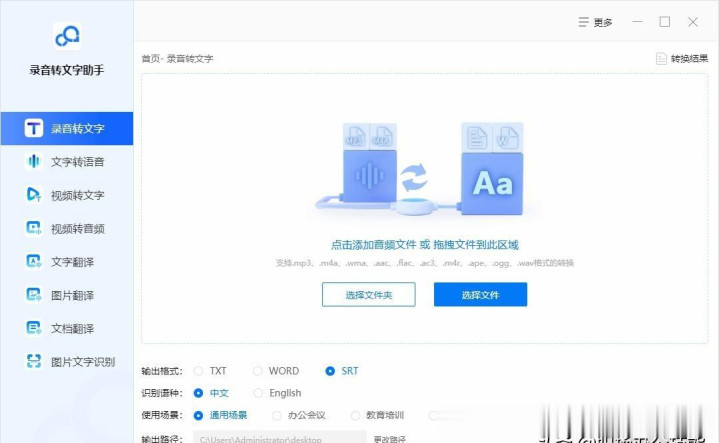Click the app logo above 录音转文字助手
Image resolution: width=719 pixels, height=443 pixels.
click(x=67, y=37)
